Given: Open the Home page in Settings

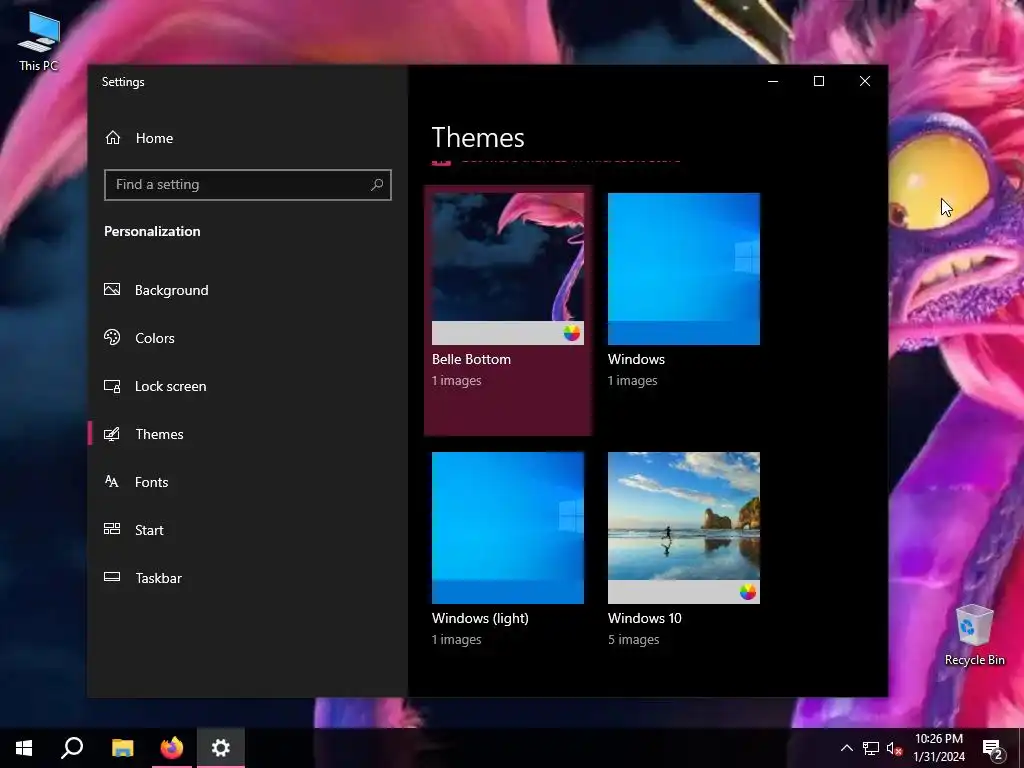Looking at the screenshot, I should (x=248, y=138).
